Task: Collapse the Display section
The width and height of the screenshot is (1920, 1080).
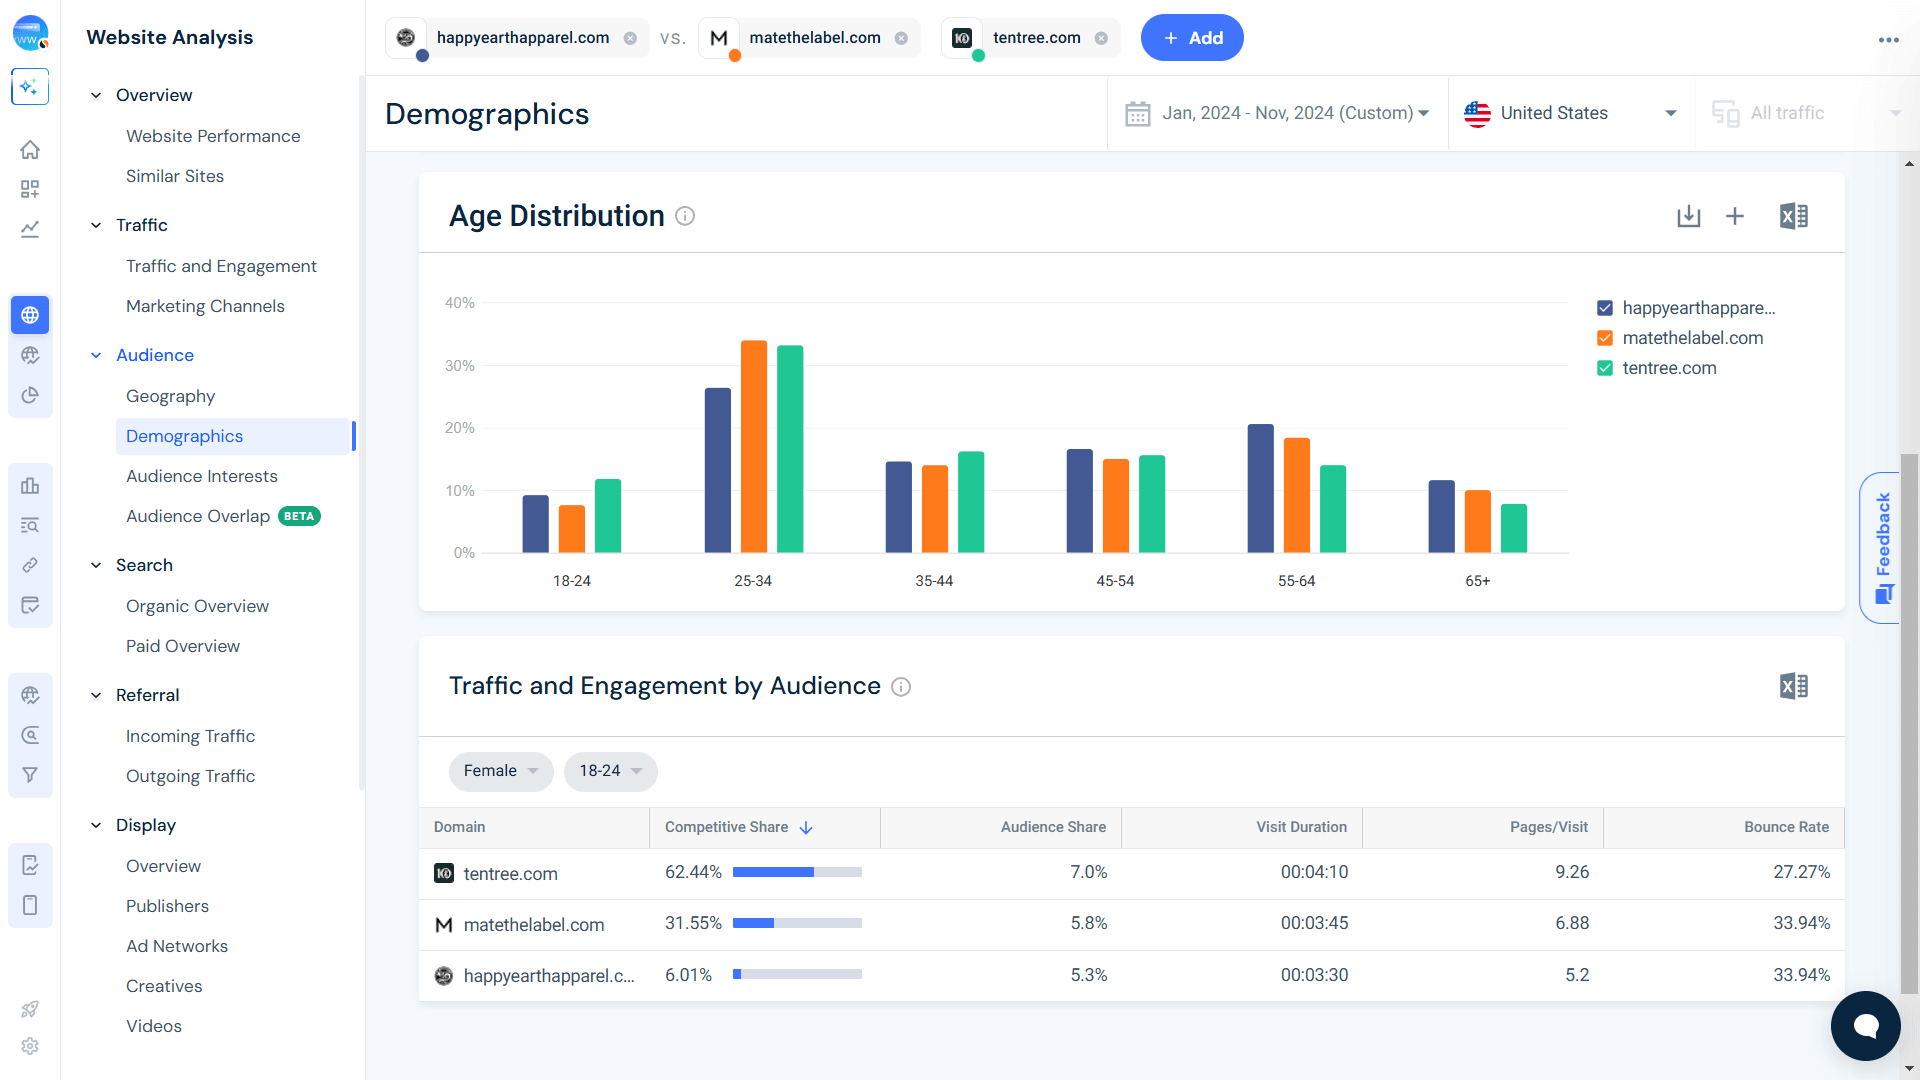Action: pyautogui.click(x=96, y=825)
